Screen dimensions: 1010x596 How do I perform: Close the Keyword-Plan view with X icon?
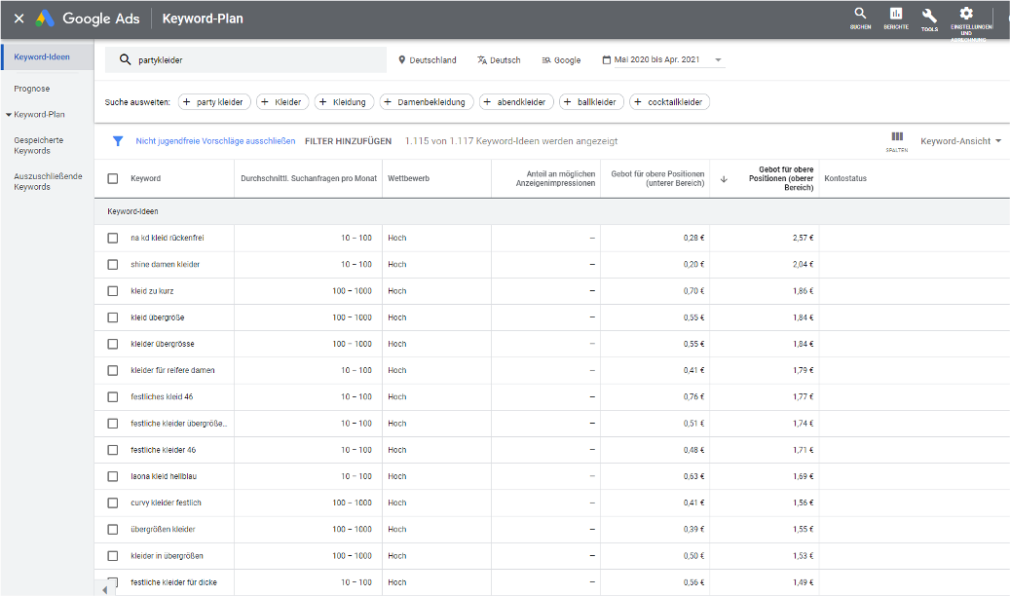(19, 19)
